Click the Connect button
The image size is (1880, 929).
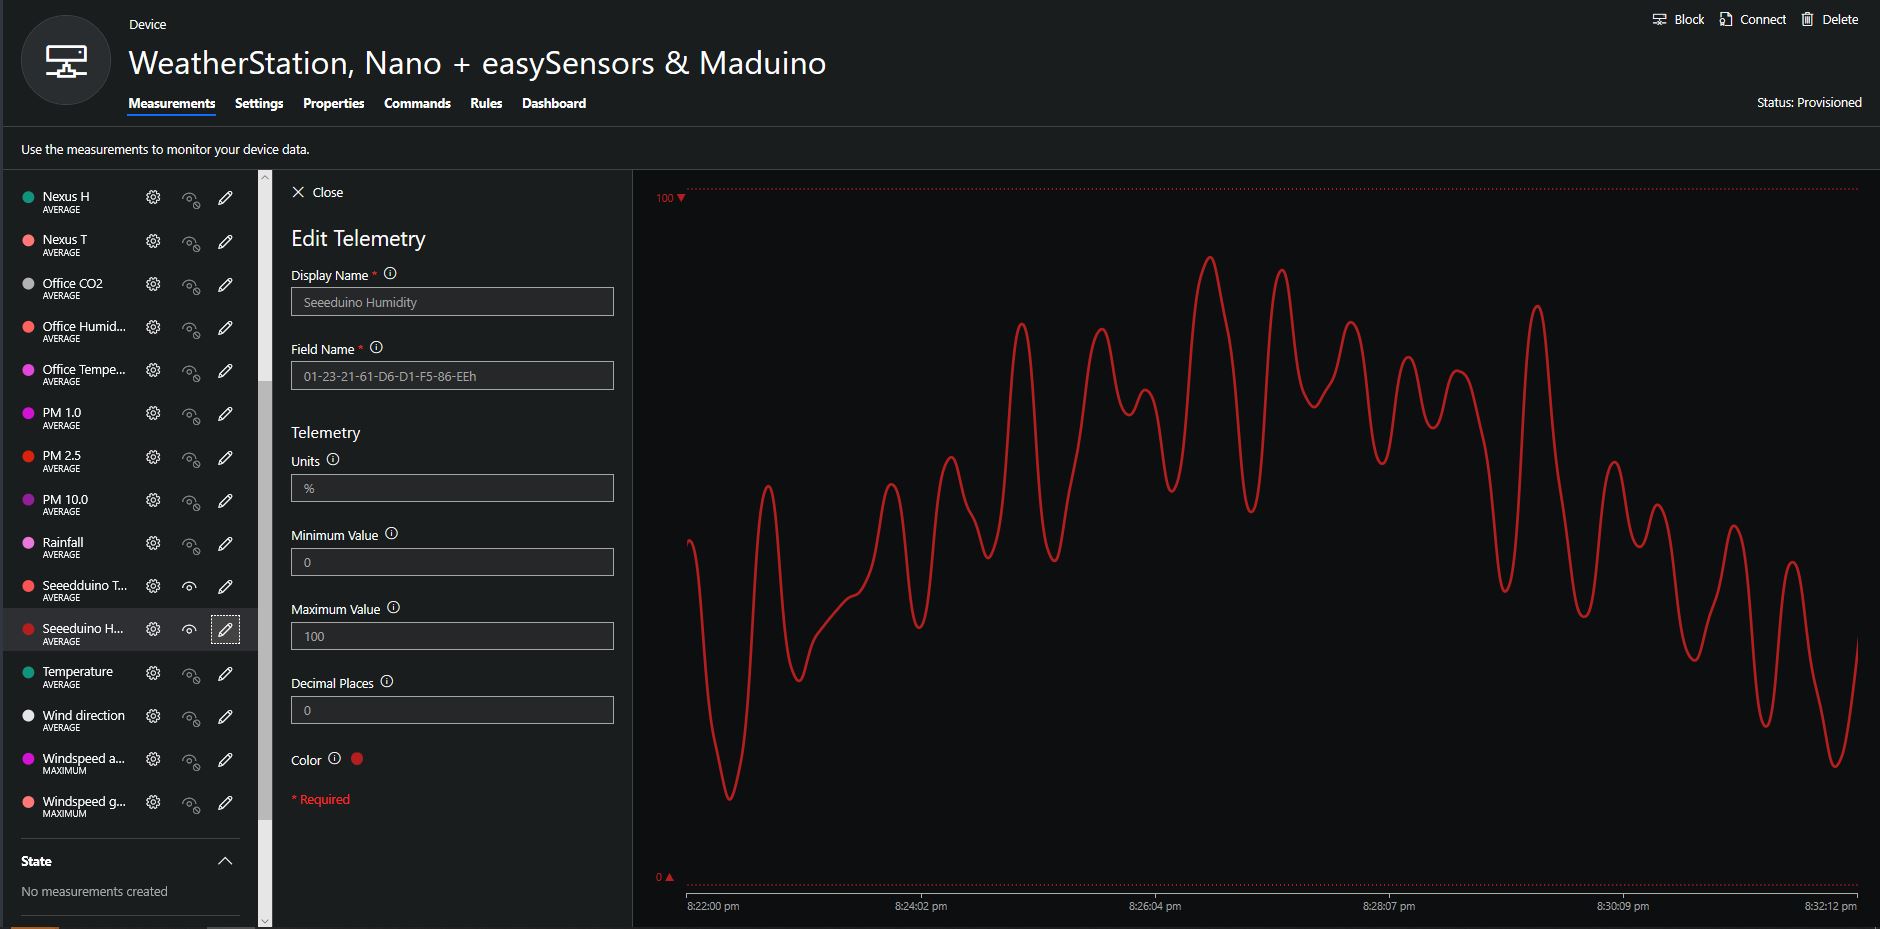coord(1752,19)
